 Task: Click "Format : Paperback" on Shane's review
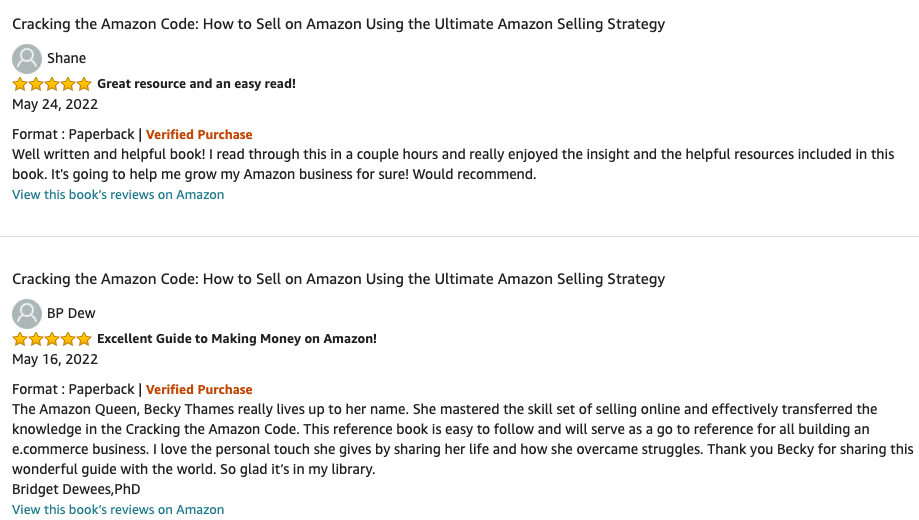tap(73, 135)
